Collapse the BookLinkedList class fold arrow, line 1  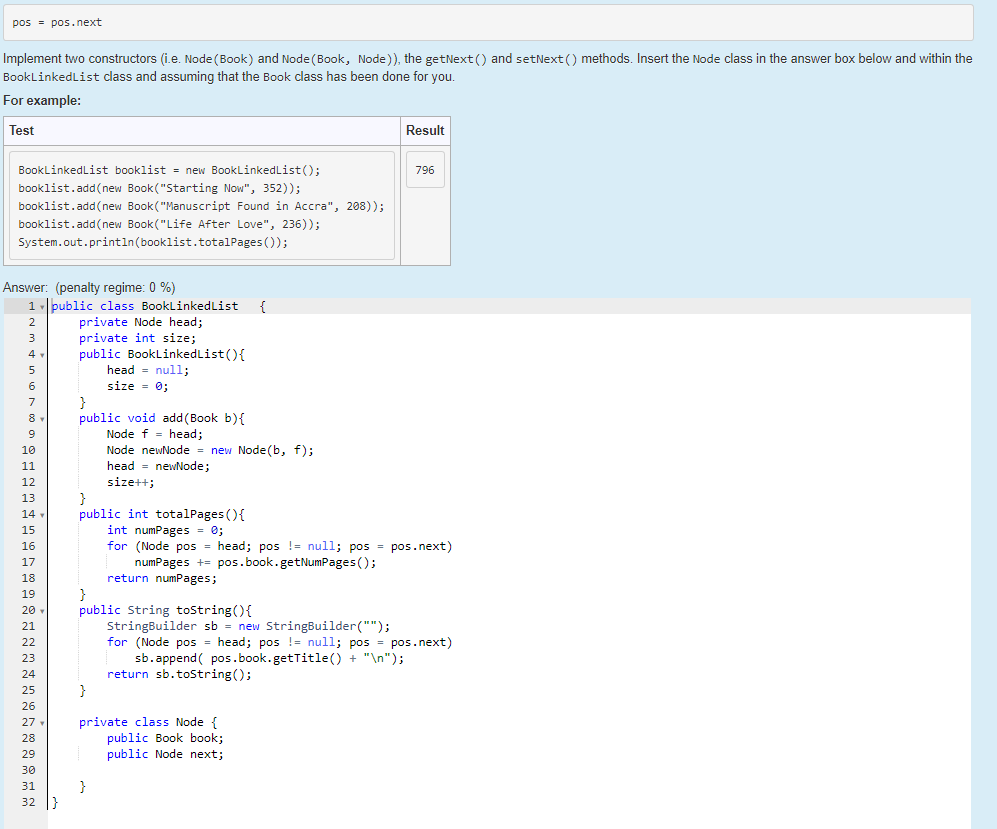(x=43, y=307)
